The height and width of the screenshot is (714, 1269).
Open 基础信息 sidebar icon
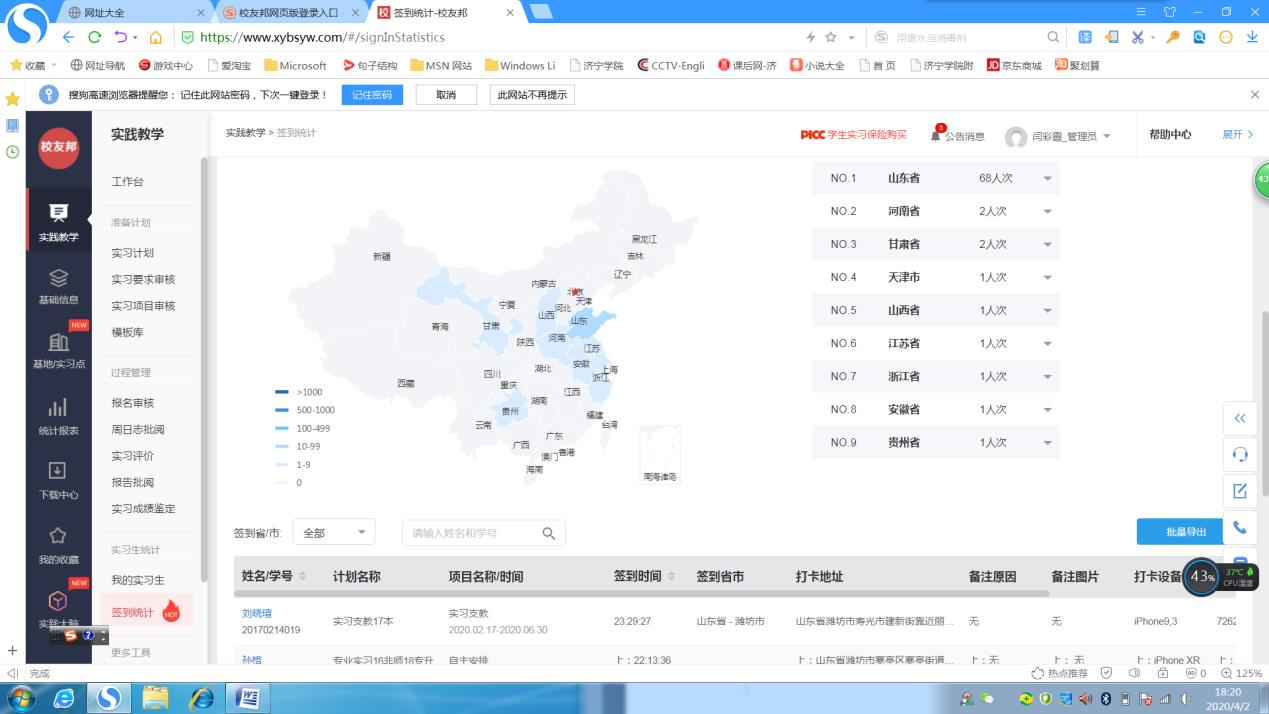click(x=58, y=285)
